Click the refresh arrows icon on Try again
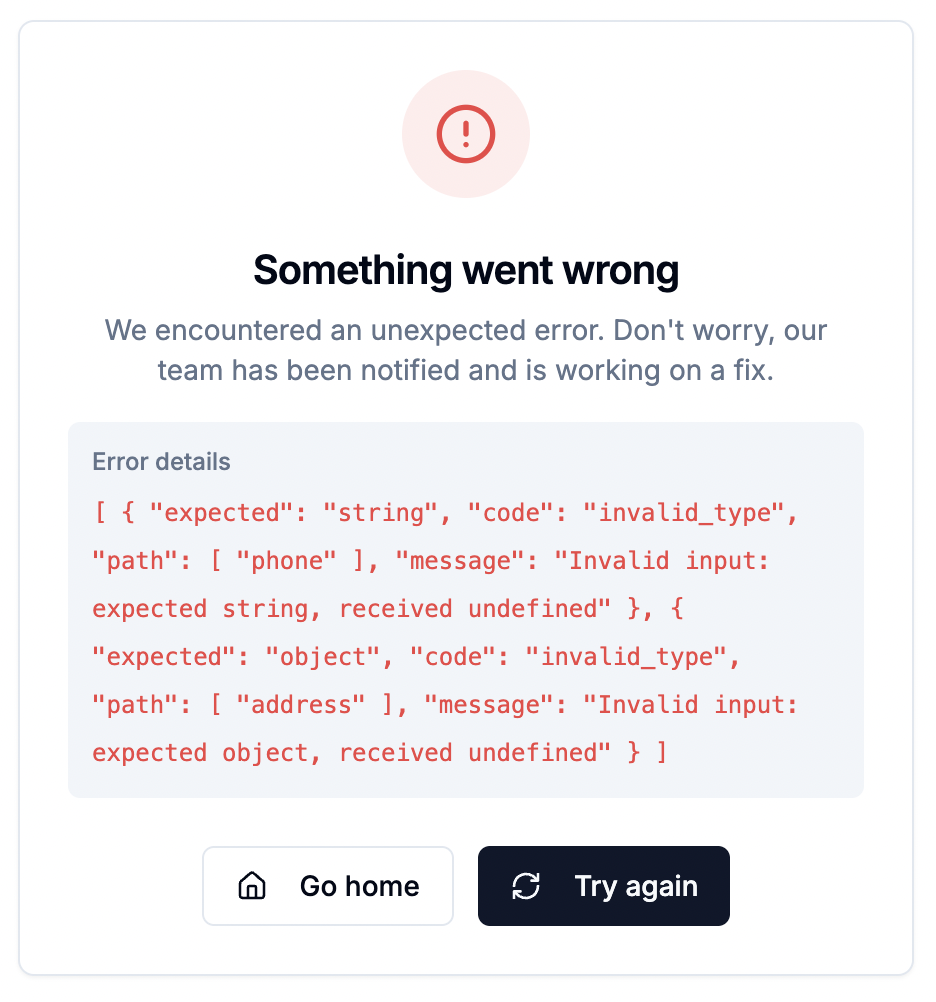The image size is (936, 1002). pyautogui.click(x=526, y=886)
